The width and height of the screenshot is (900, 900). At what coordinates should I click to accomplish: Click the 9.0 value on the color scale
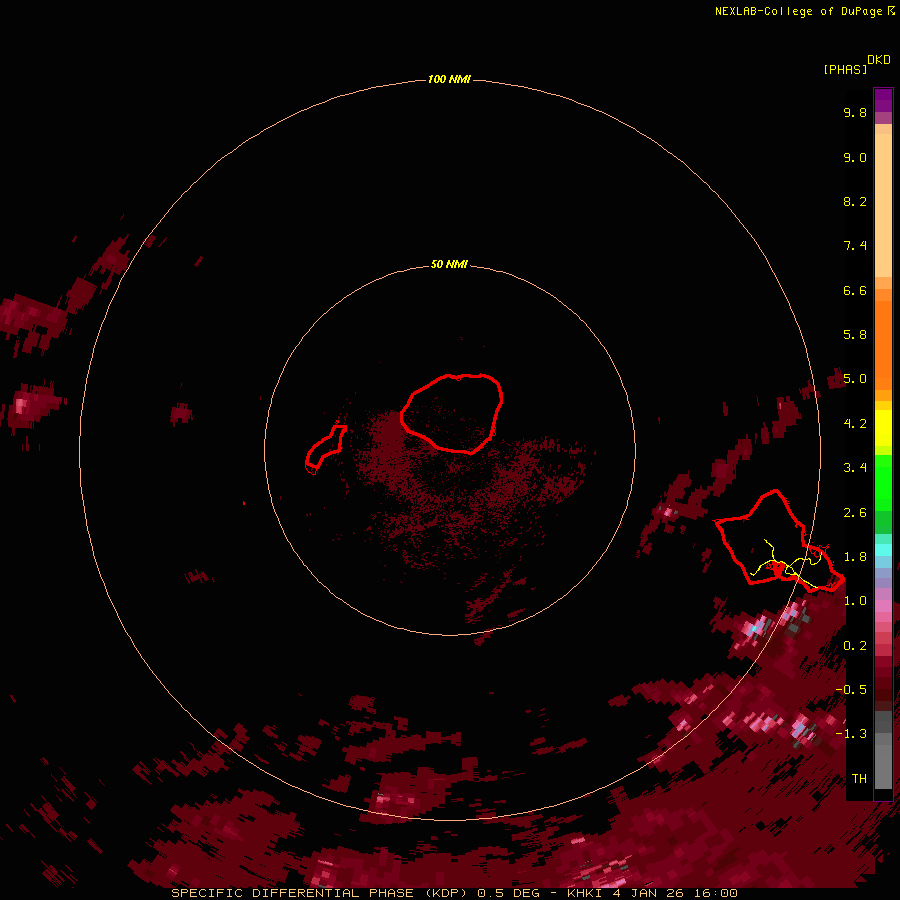coord(855,157)
